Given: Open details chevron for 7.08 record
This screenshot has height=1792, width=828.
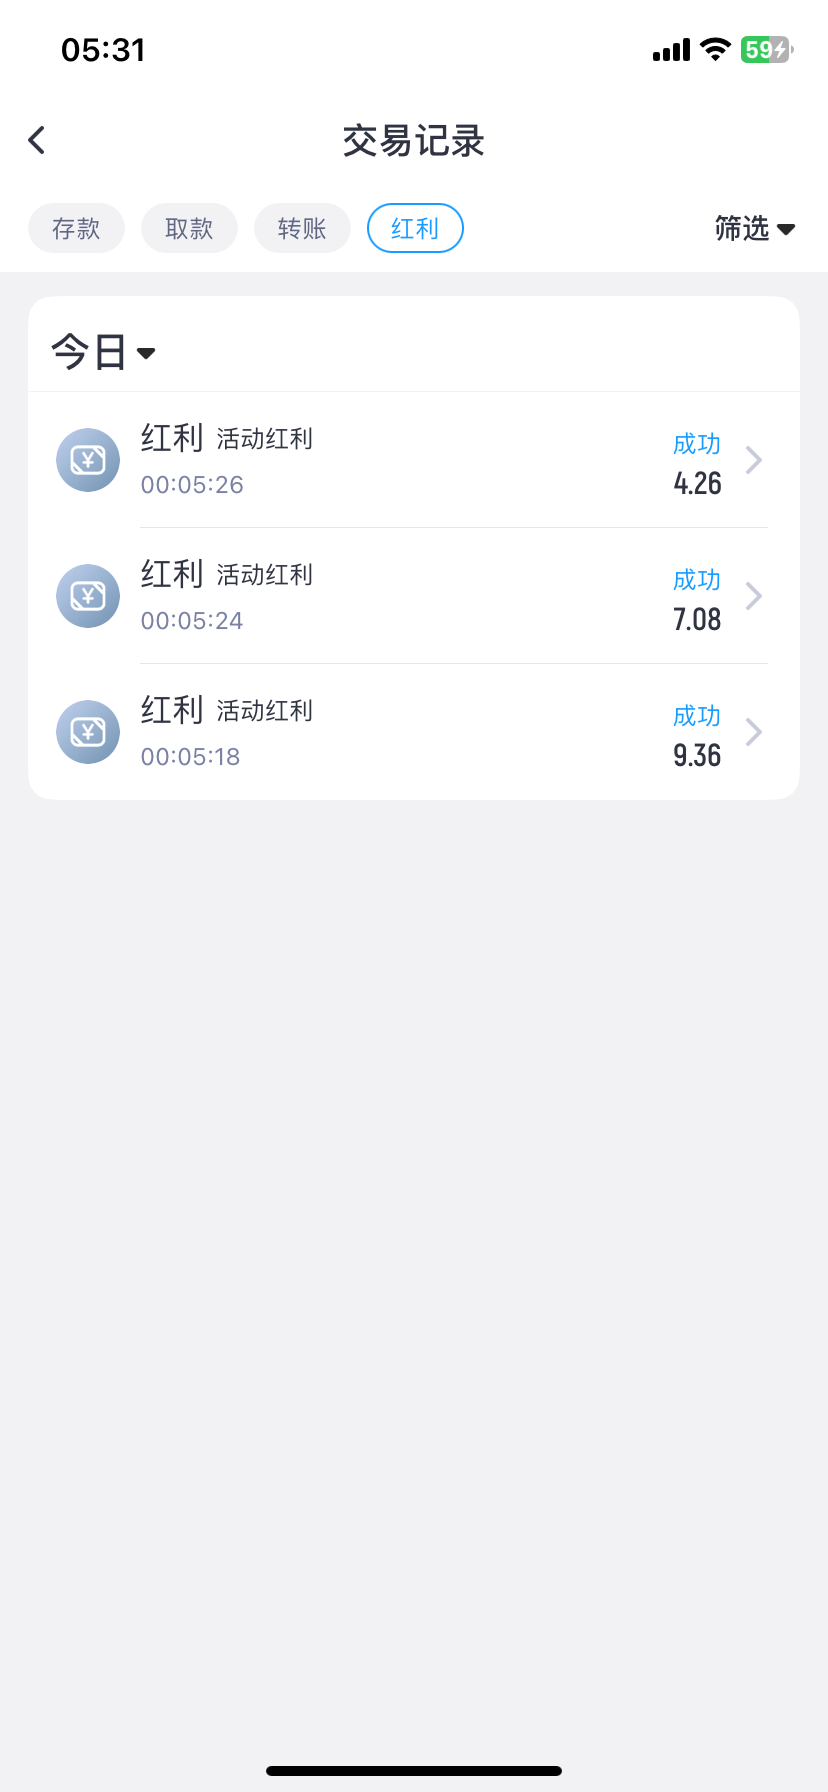Looking at the screenshot, I should point(754,596).
